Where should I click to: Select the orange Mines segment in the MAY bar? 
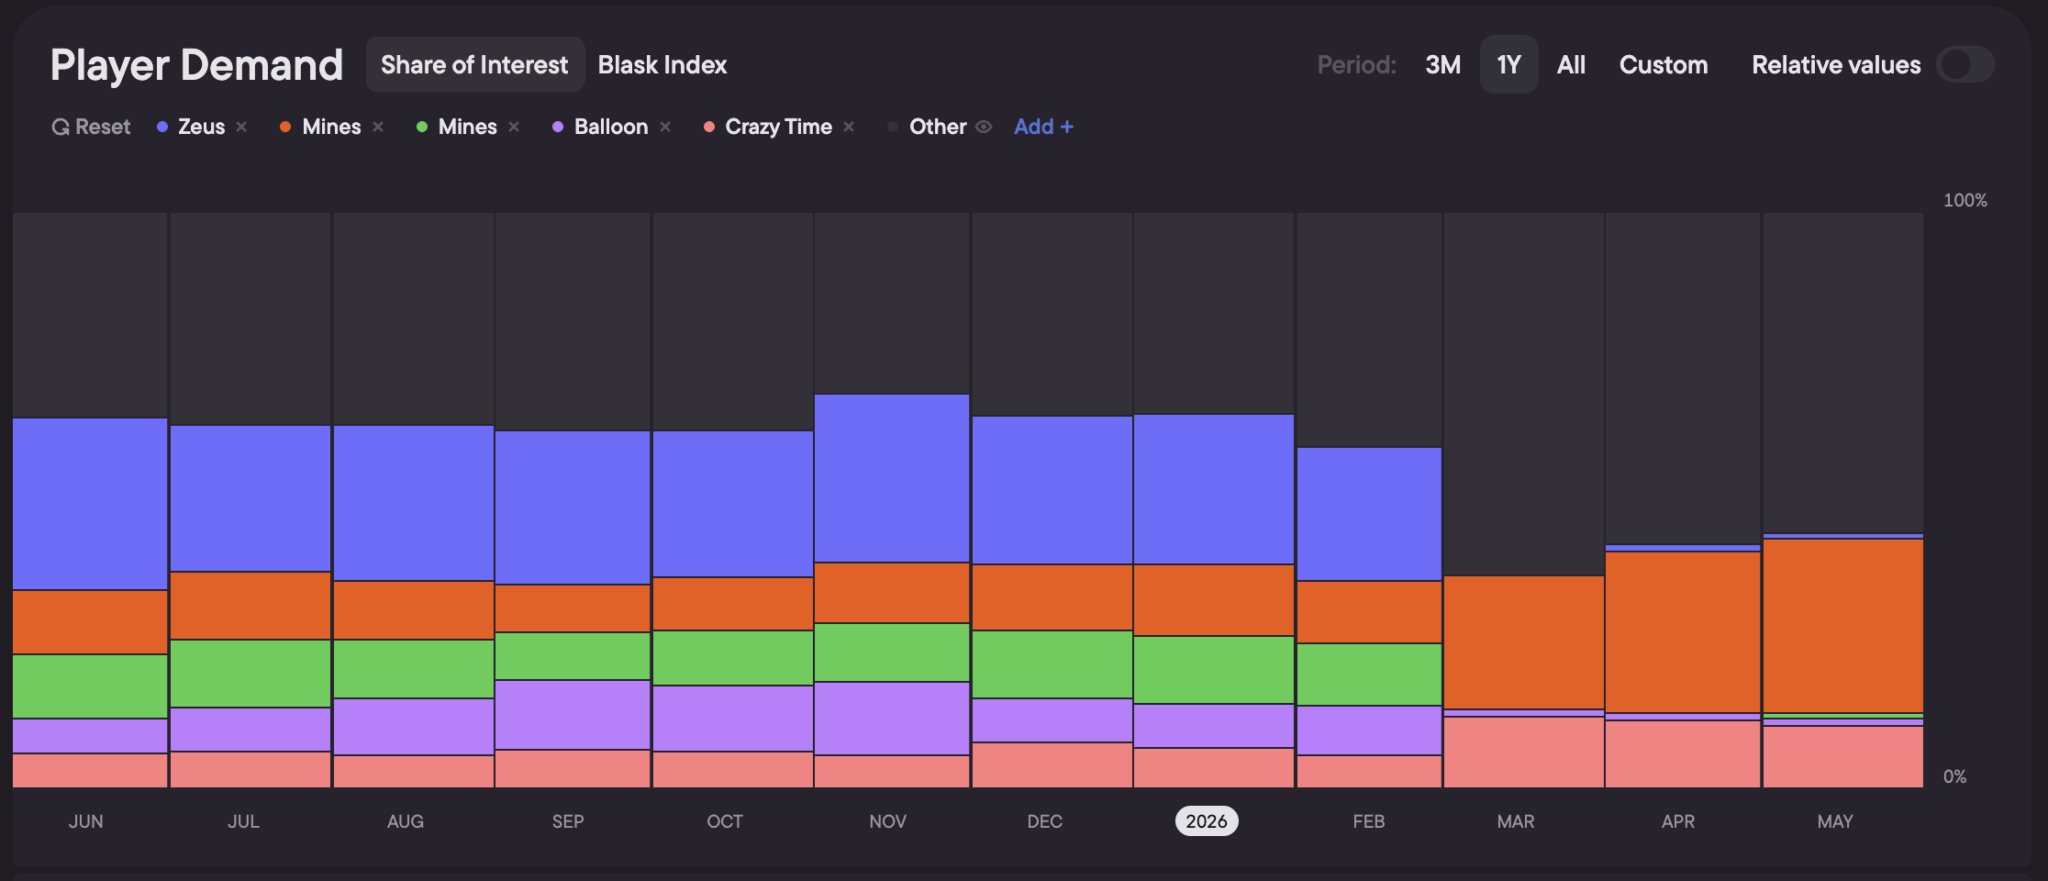click(x=1843, y=626)
